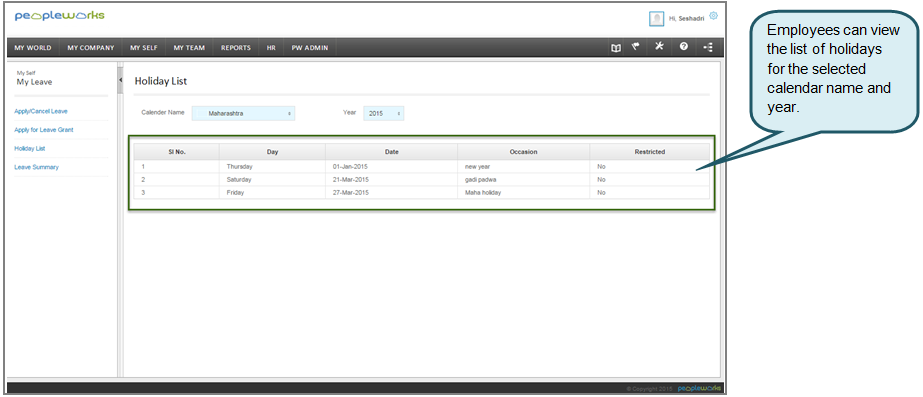Open the user profile avatar

click(x=656, y=19)
